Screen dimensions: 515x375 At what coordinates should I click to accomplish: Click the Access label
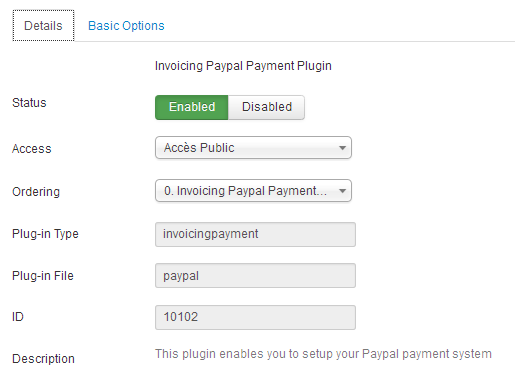point(32,149)
